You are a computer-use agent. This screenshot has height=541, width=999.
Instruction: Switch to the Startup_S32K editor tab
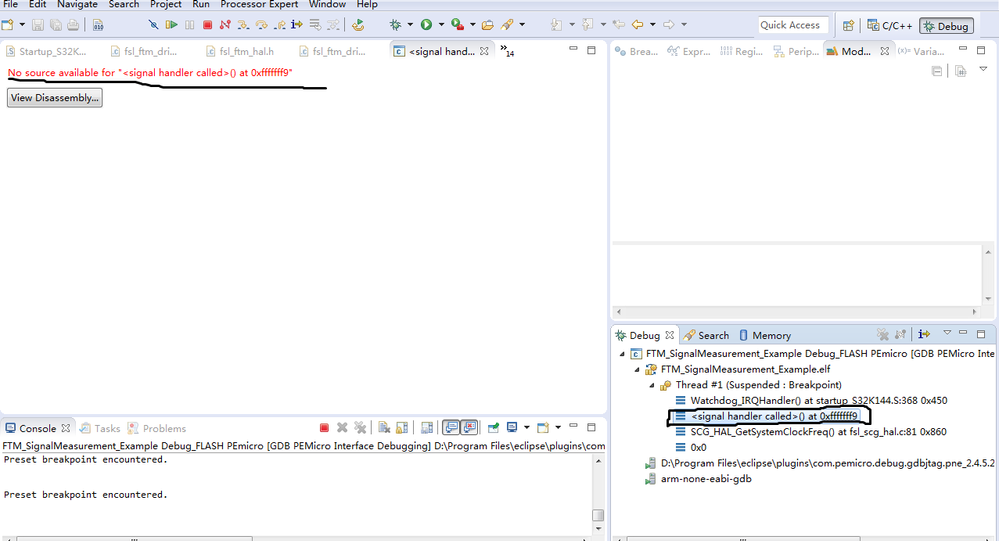(46, 52)
